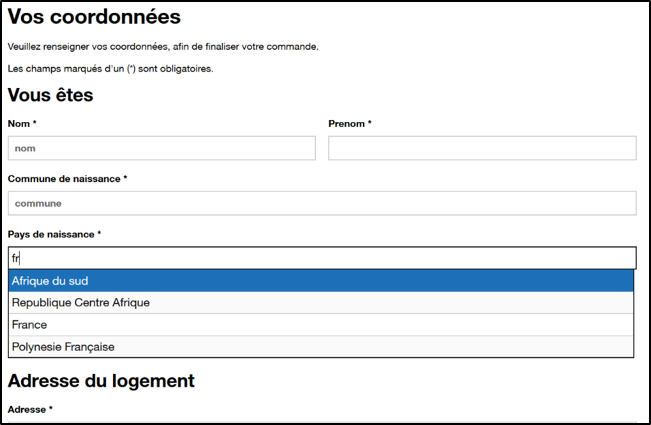Click the Nom input field

tap(161, 148)
